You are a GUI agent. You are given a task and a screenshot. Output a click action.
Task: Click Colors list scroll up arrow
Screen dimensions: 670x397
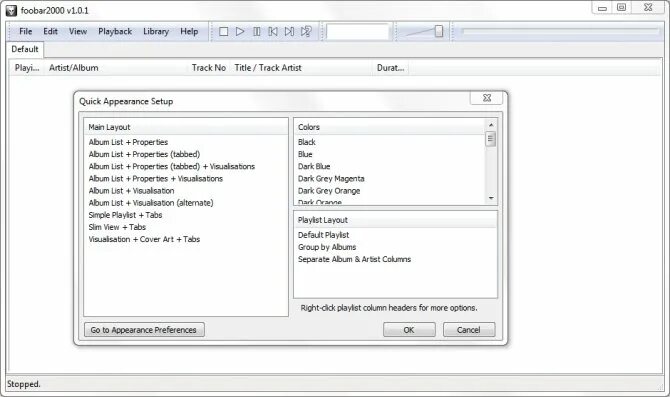[491, 125]
